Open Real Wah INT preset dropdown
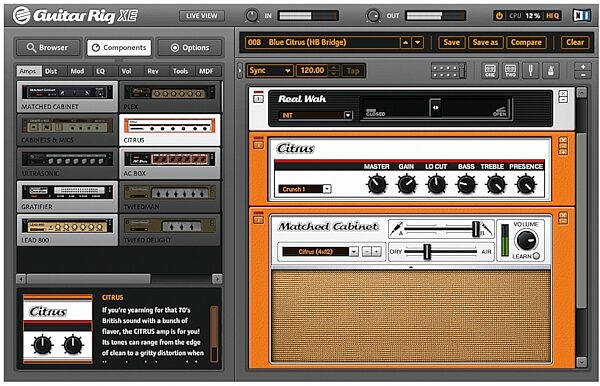 [316, 115]
